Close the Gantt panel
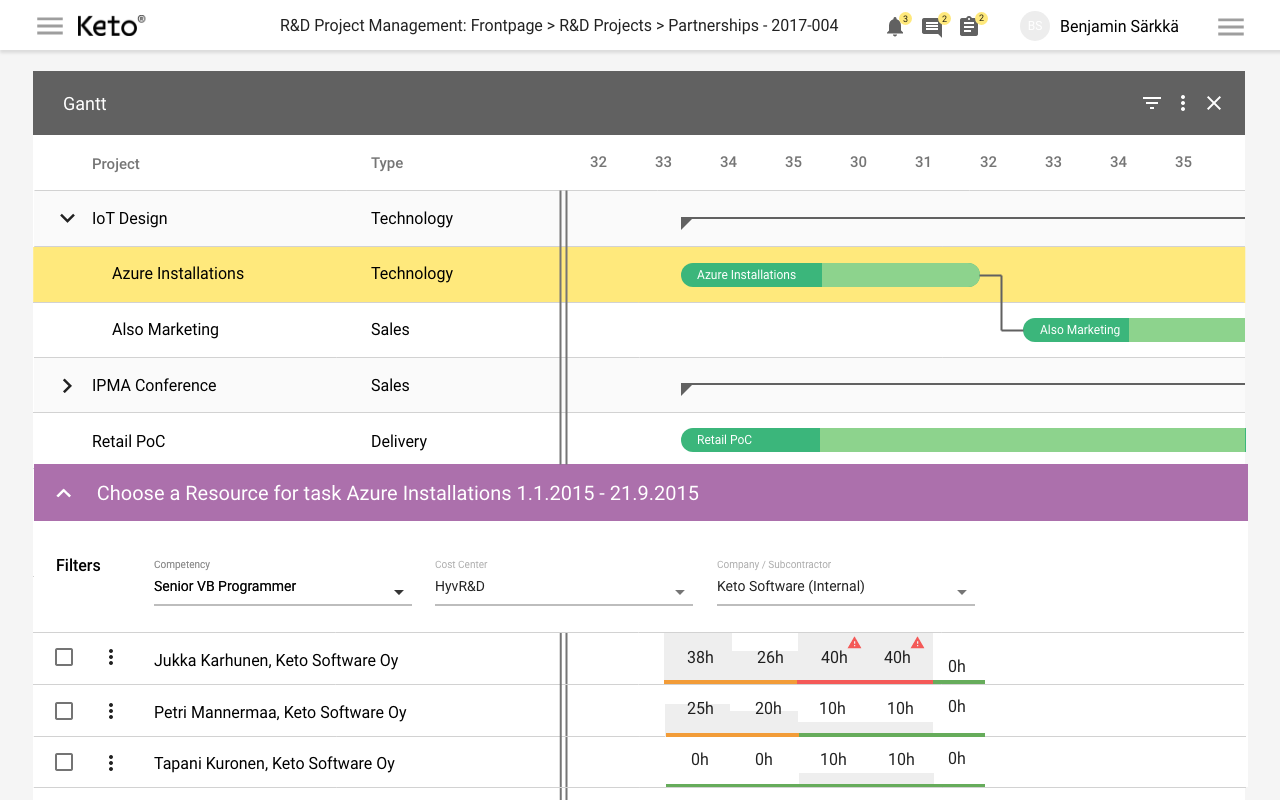This screenshot has width=1280, height=800. pos(1214,103)
